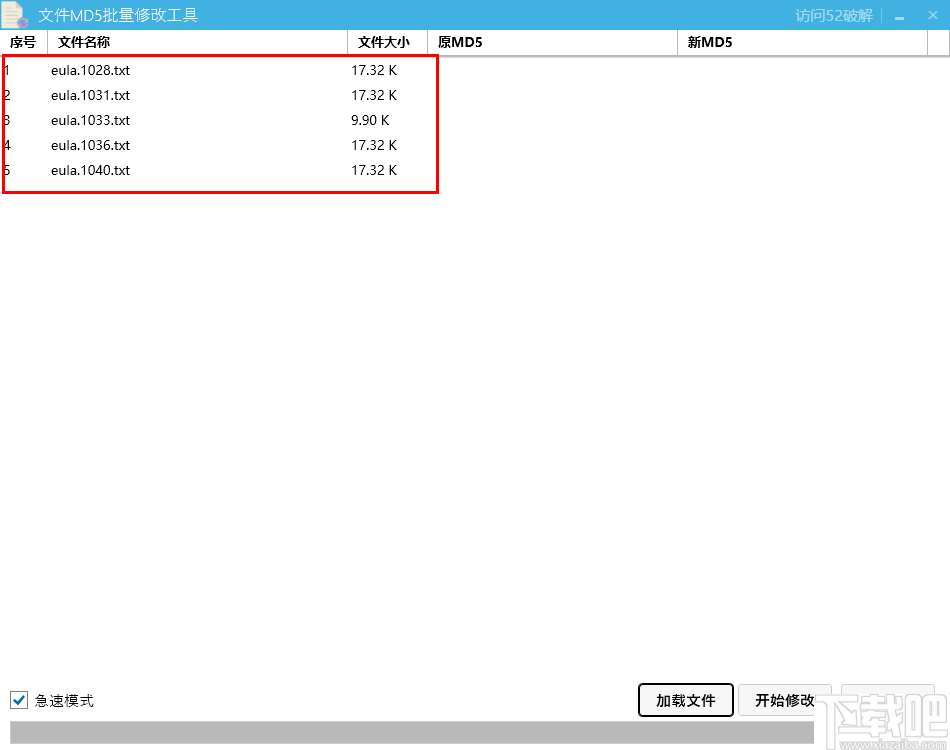Click the app document icon in title bar
Image resolution: width=950 pixels, height=750 pixels.
[x=15, y=15]
